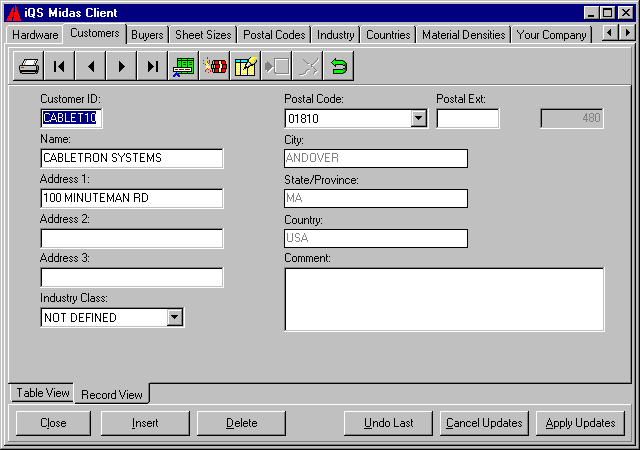640x450 pixels.
Task: Open the Industry Class dropdown
Action: click(x=175, y=317)
